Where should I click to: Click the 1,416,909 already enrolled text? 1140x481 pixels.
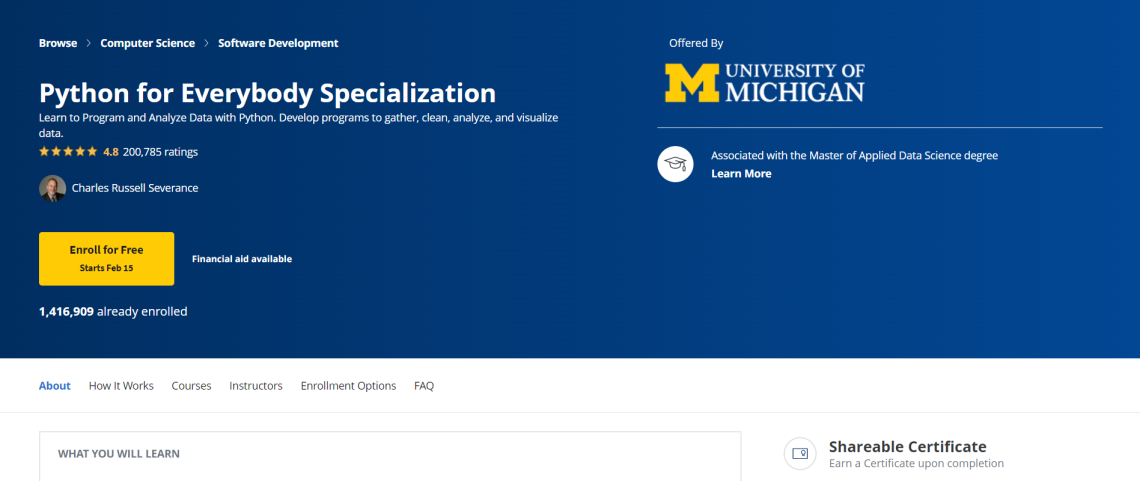pyautogui.click(x=113, y=312)
